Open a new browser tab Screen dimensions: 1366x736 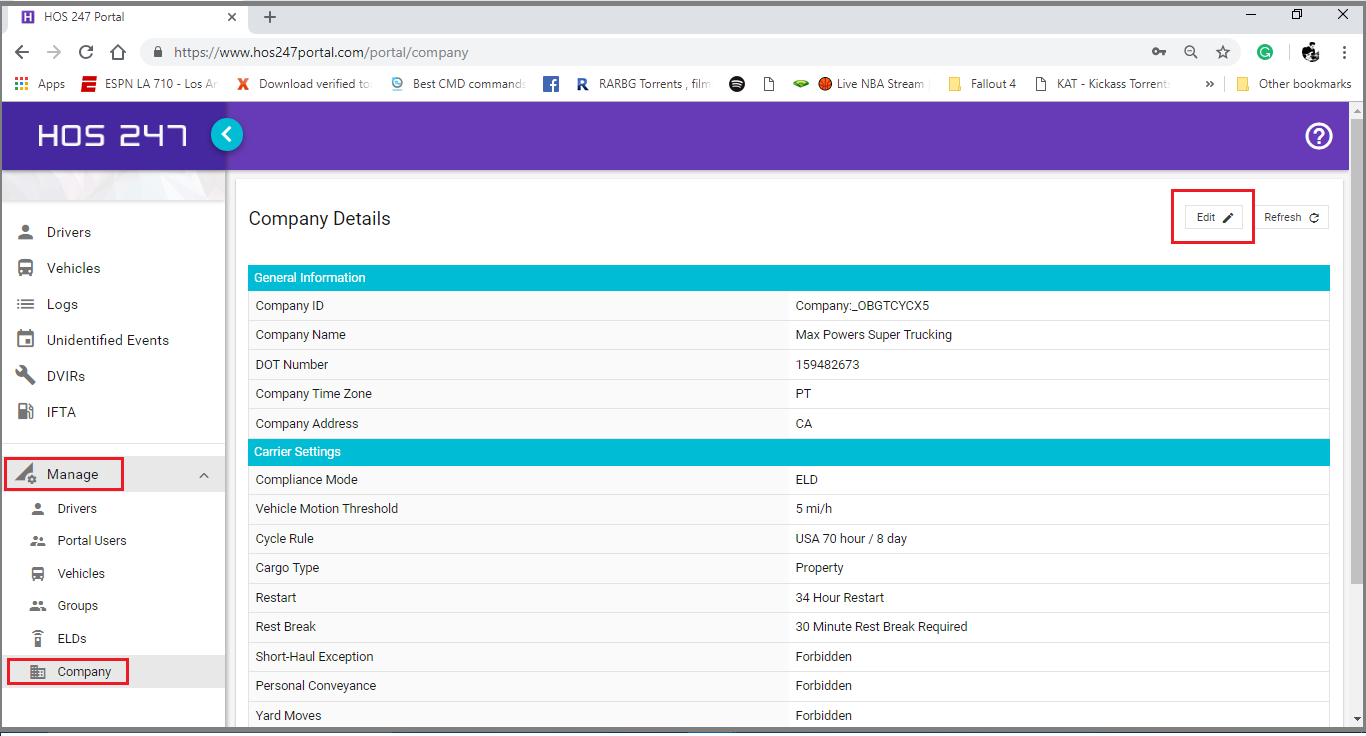(270, 17)
